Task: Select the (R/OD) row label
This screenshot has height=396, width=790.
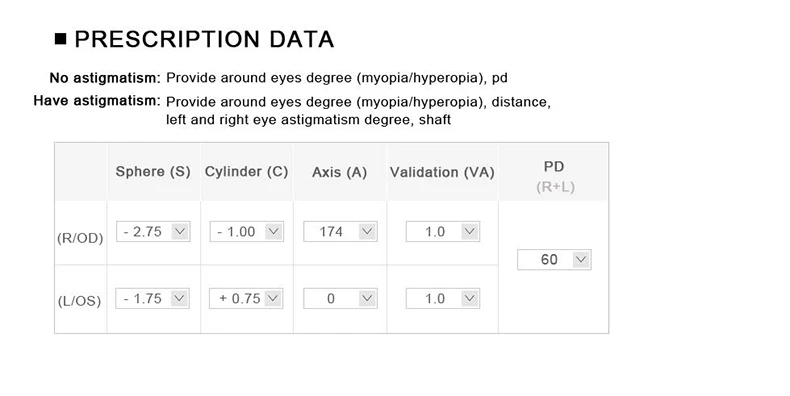Action: click(x=80, y=238)
